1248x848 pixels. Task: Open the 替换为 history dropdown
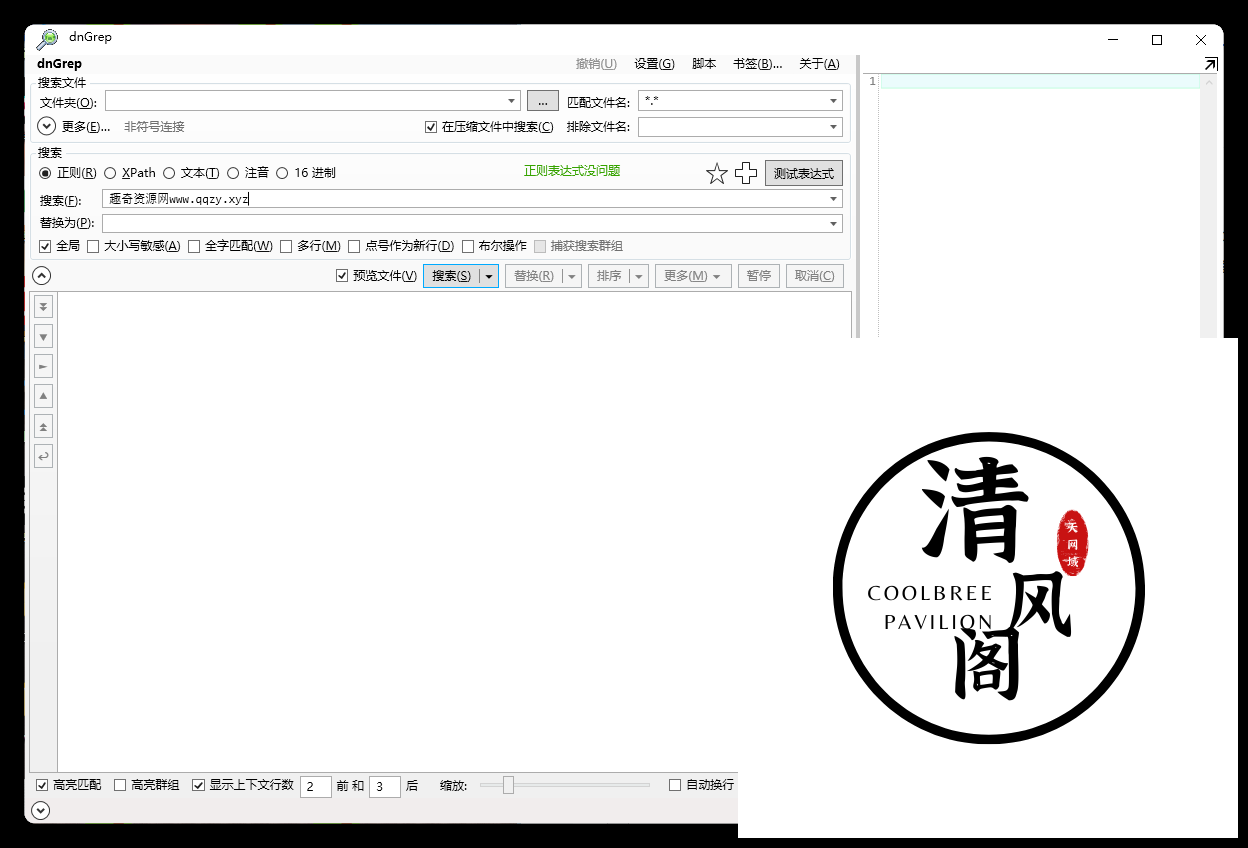point(834,224)
